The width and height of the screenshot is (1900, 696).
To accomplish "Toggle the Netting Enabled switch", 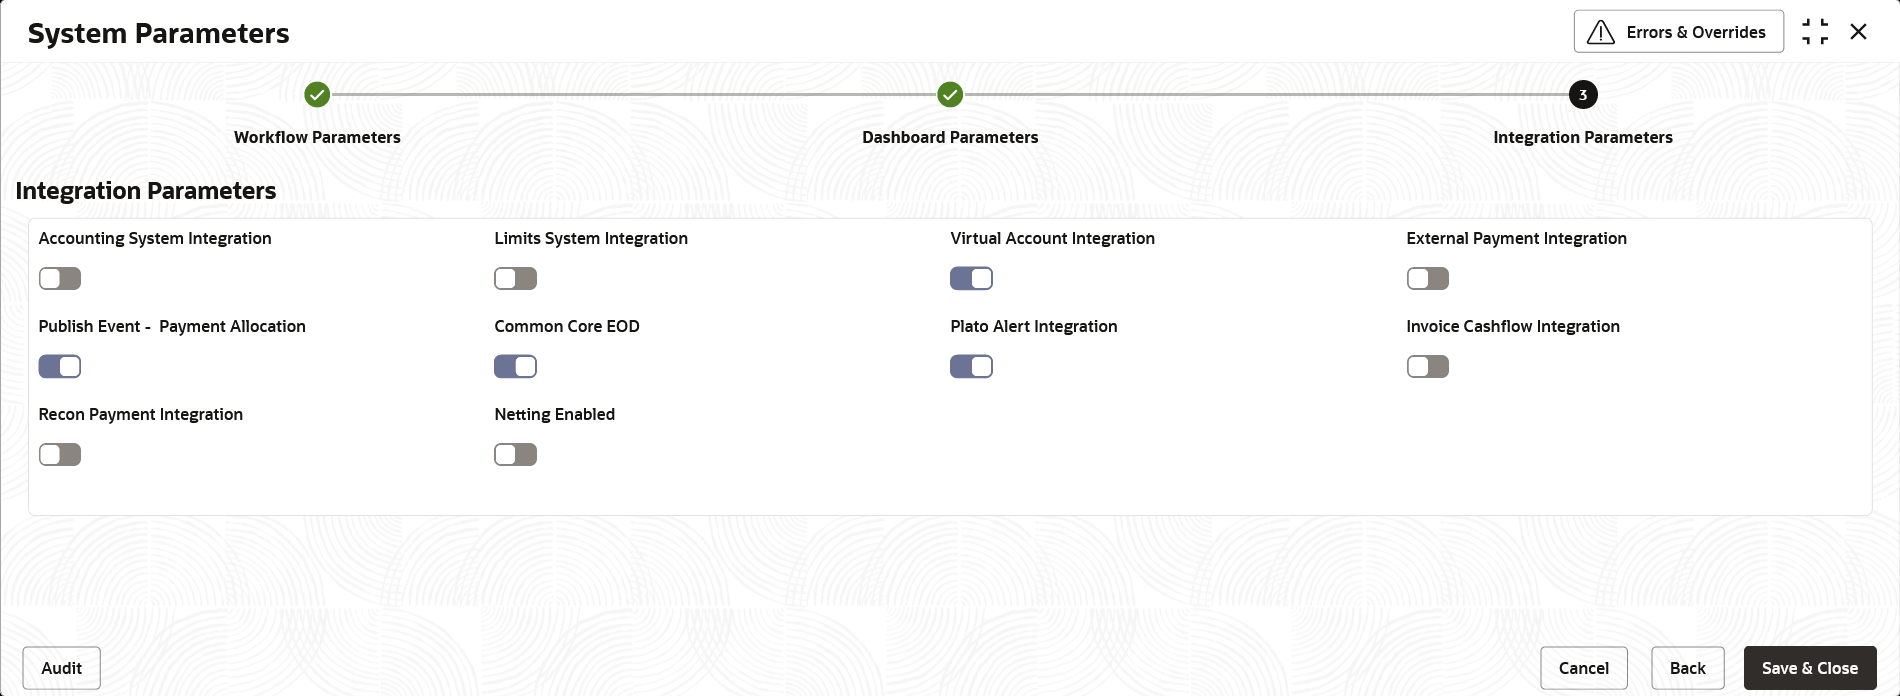I will point(516,455).
